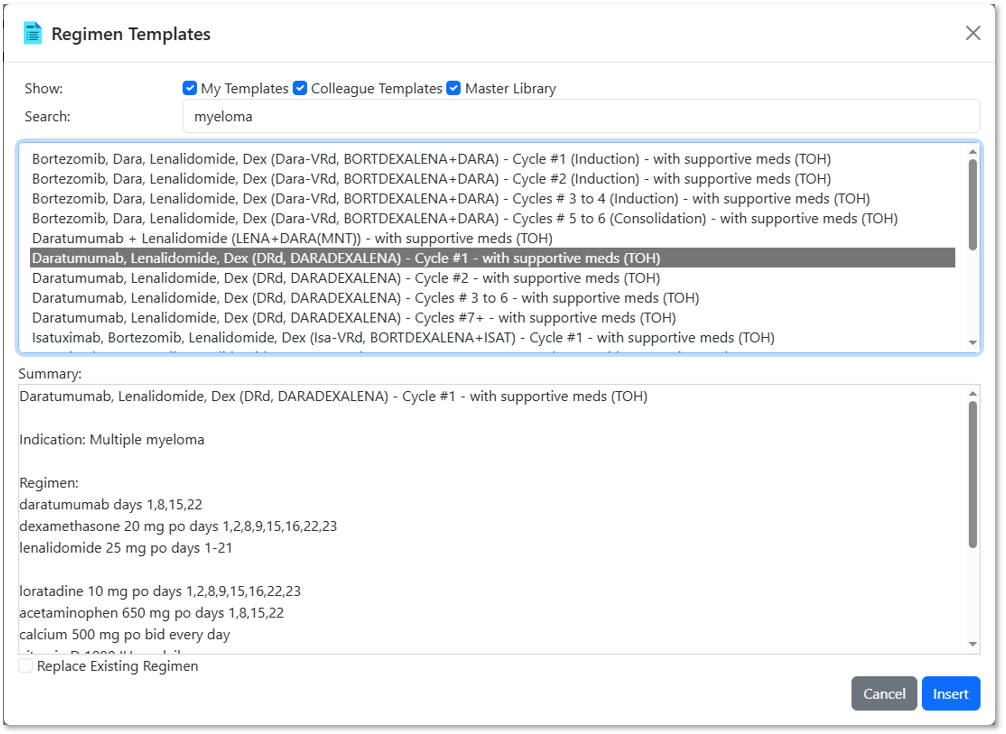Click the 'Show:' label
This screenshot has width=1006, height=734.
click(x=44, y=89)
